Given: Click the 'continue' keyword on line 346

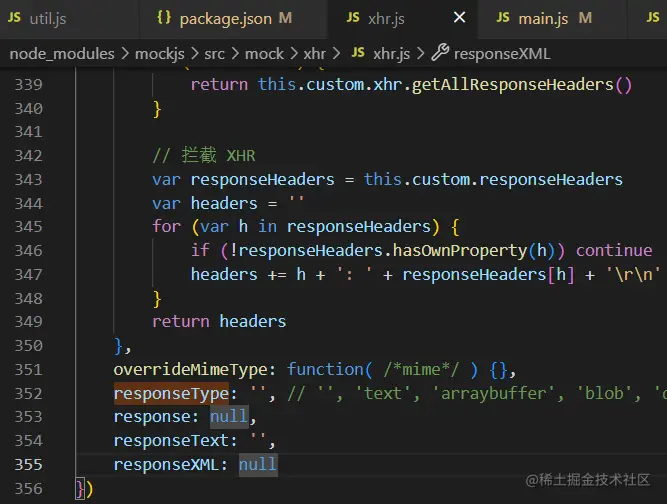Looking at the screenshot, I should pyautogui.click(x=614, y=251).
